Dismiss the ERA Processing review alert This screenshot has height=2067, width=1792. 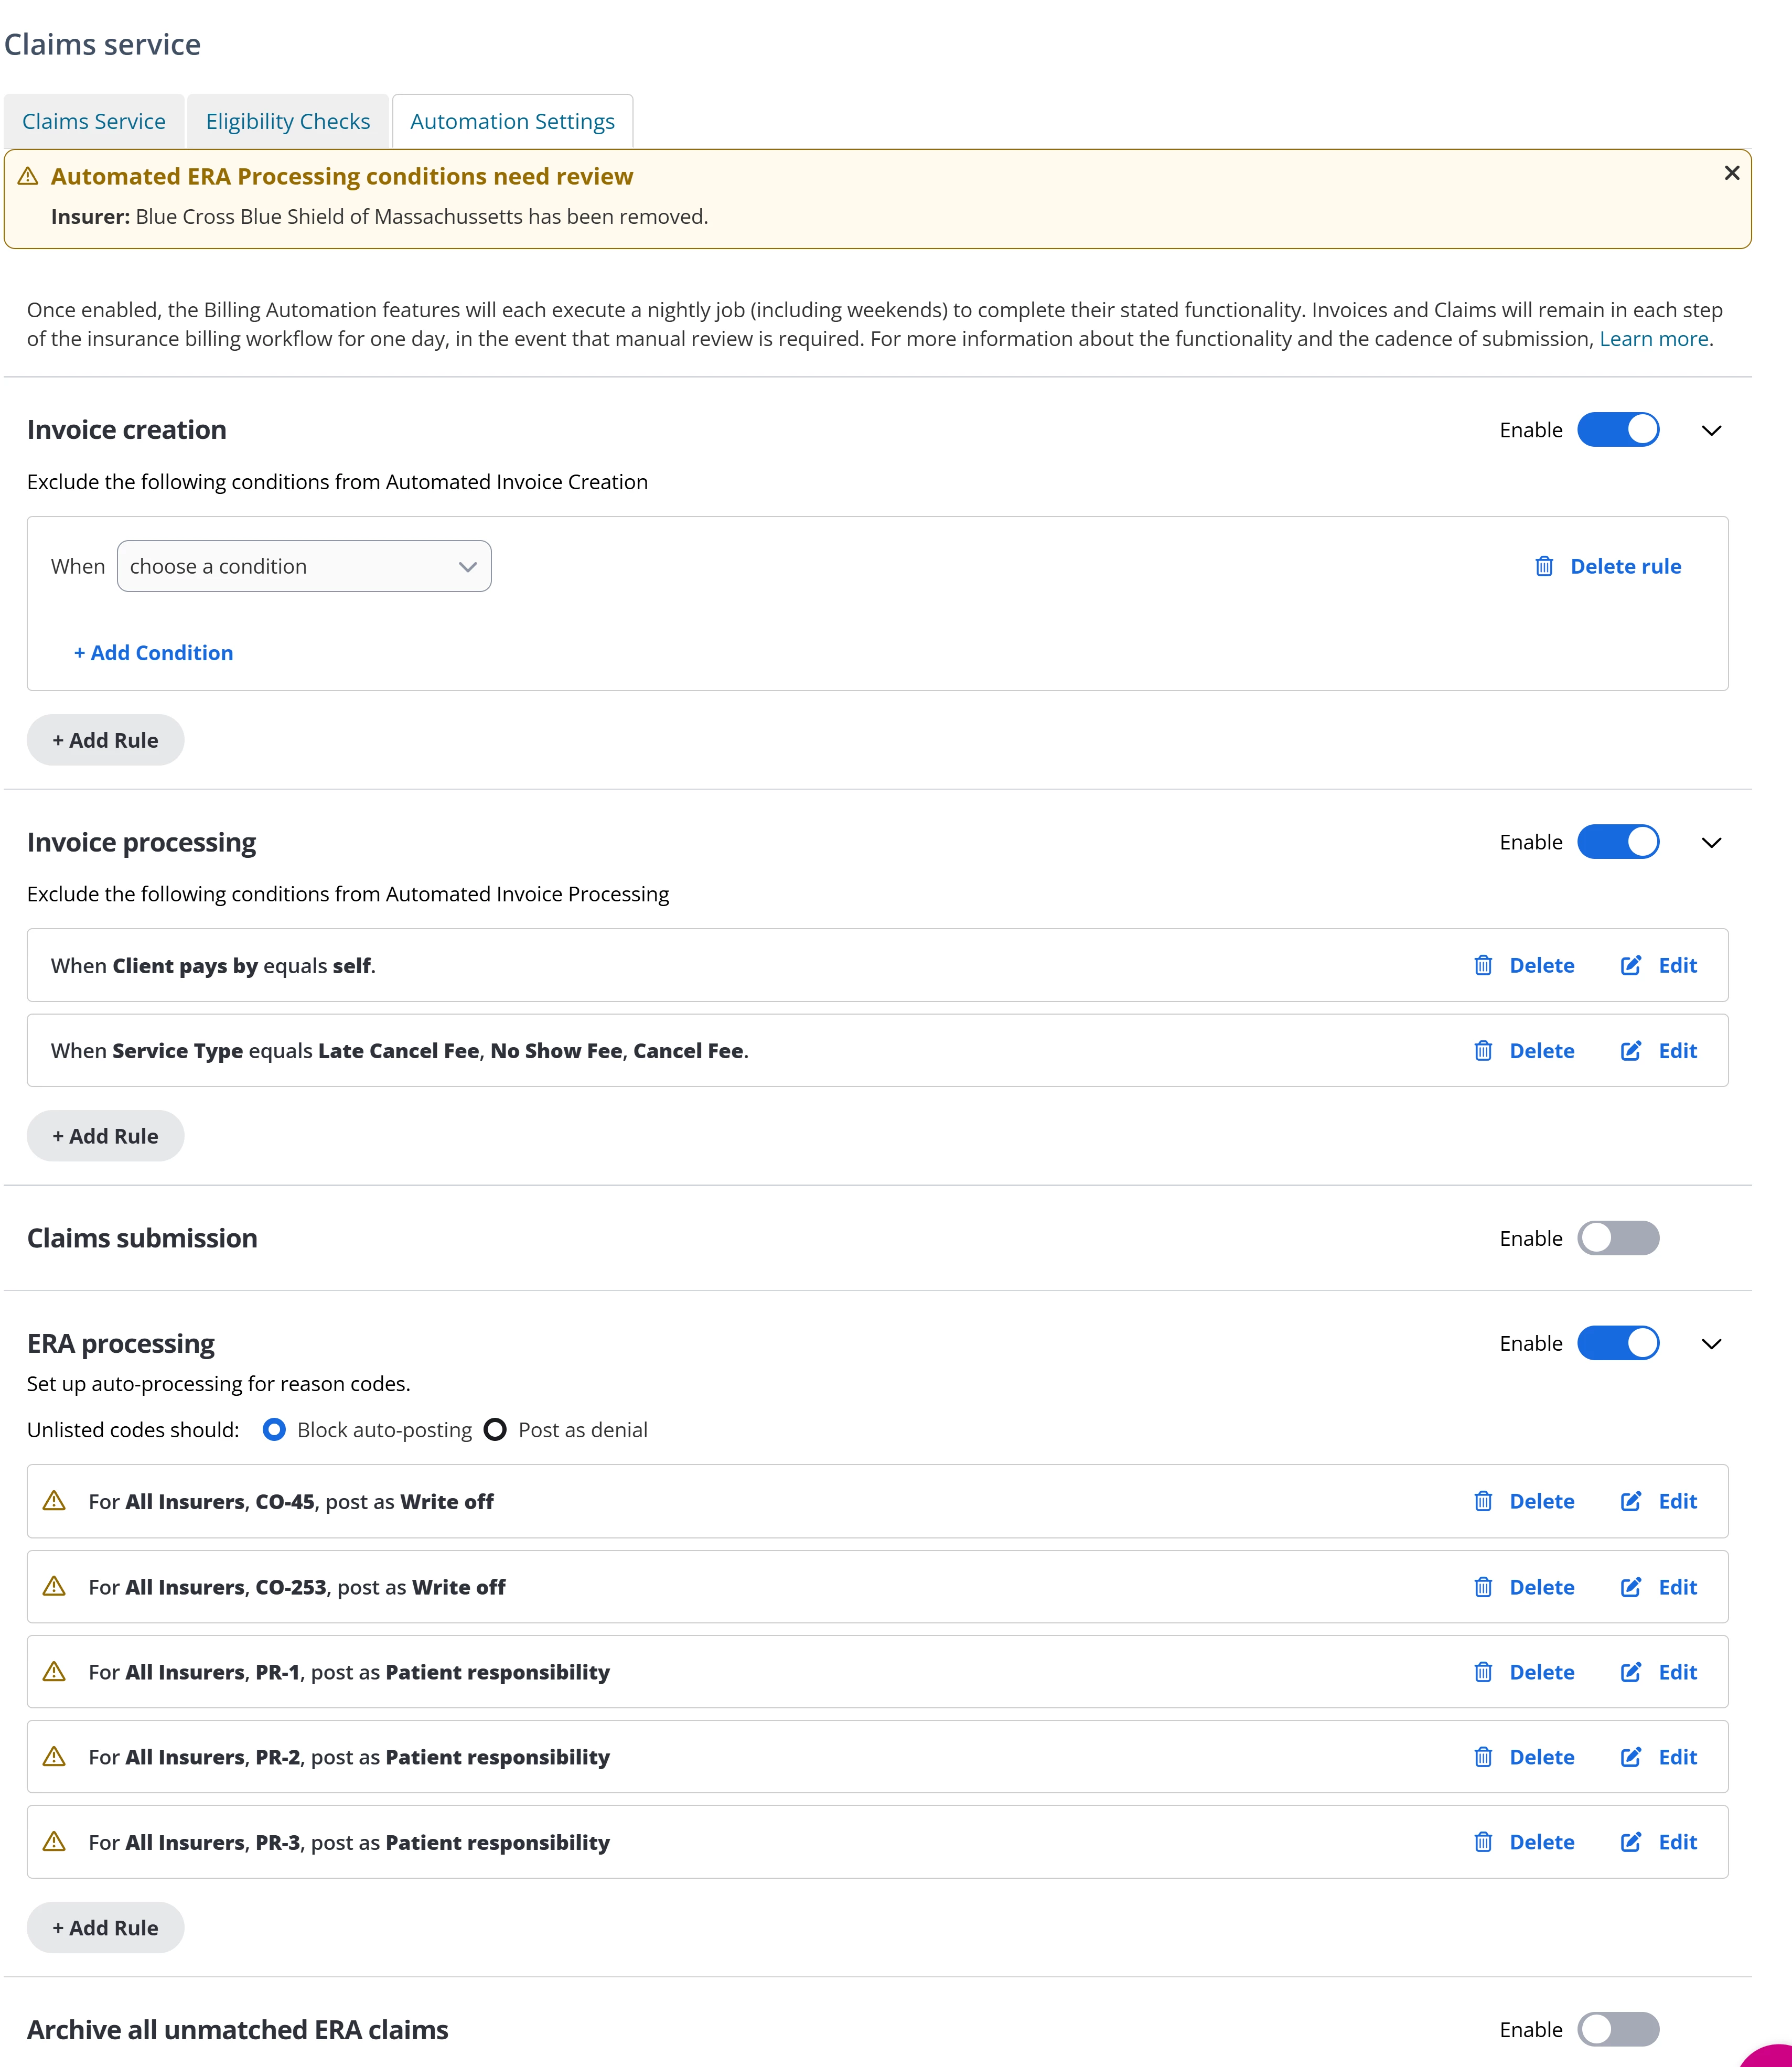(1732, 173)
